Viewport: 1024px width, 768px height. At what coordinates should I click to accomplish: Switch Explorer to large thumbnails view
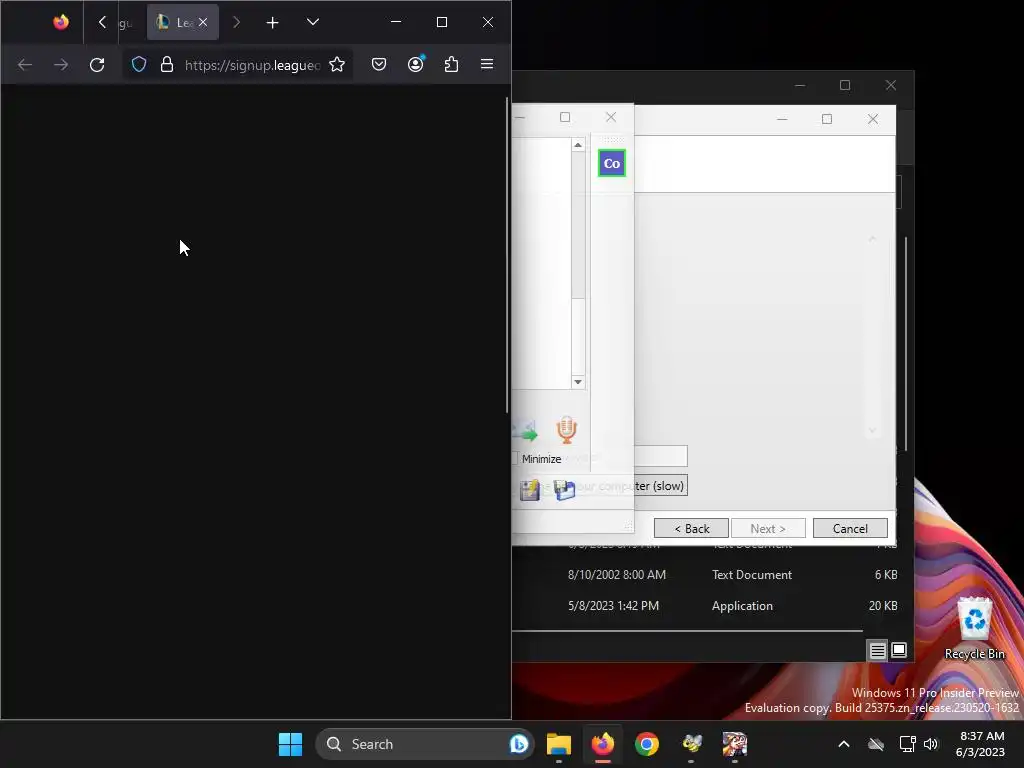(x=899, y=650)
